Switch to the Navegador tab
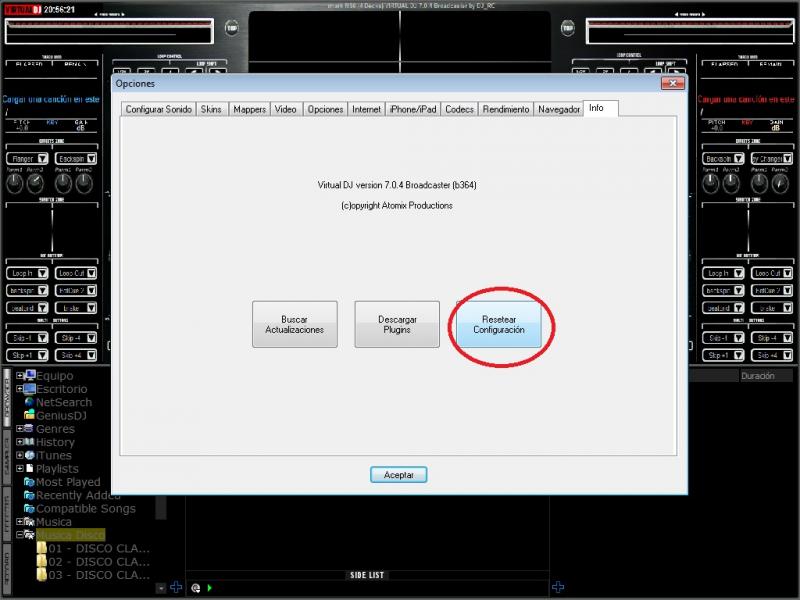This screenshot has height=600, width=800. (x=559, y=109)
